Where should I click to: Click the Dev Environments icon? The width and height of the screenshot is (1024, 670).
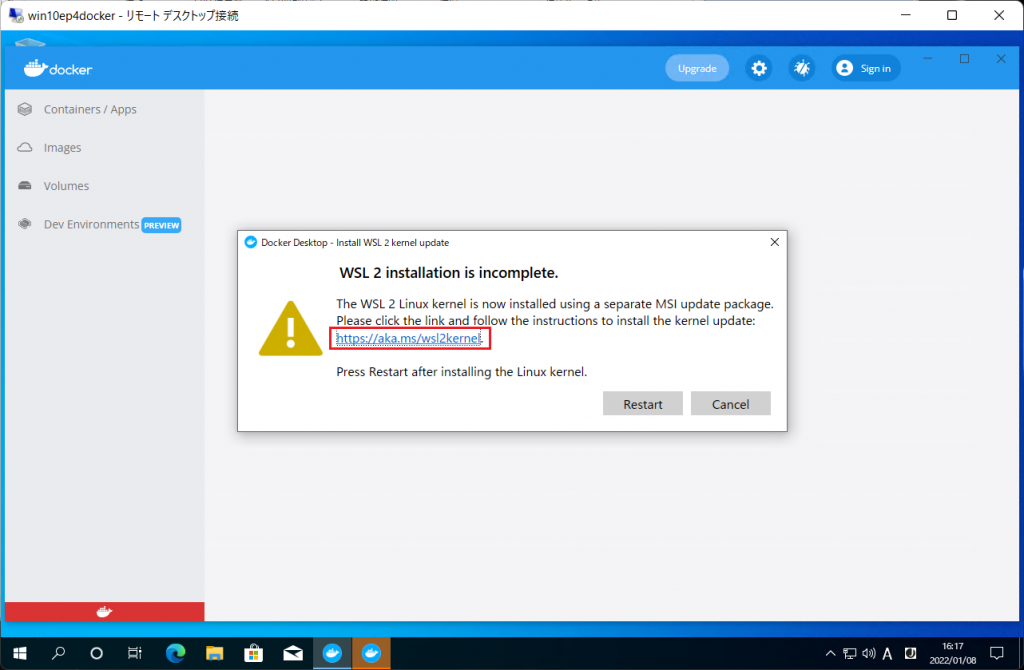point(25,224)
